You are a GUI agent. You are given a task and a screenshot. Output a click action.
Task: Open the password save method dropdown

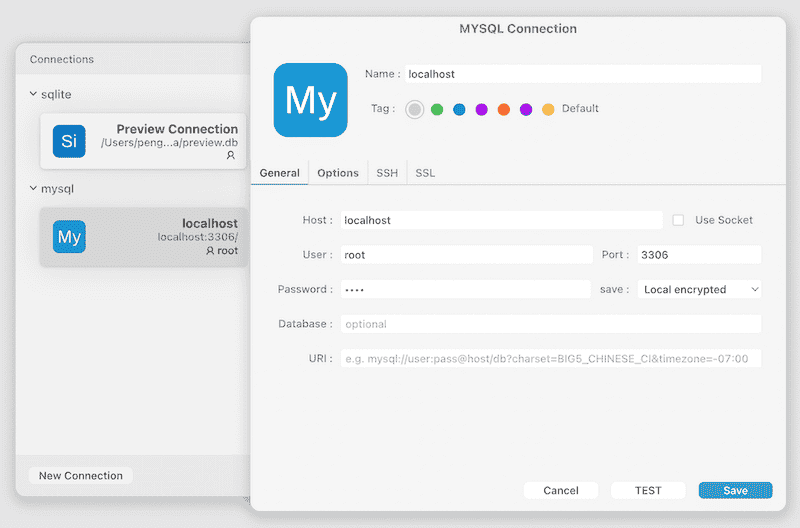(699, 289)
